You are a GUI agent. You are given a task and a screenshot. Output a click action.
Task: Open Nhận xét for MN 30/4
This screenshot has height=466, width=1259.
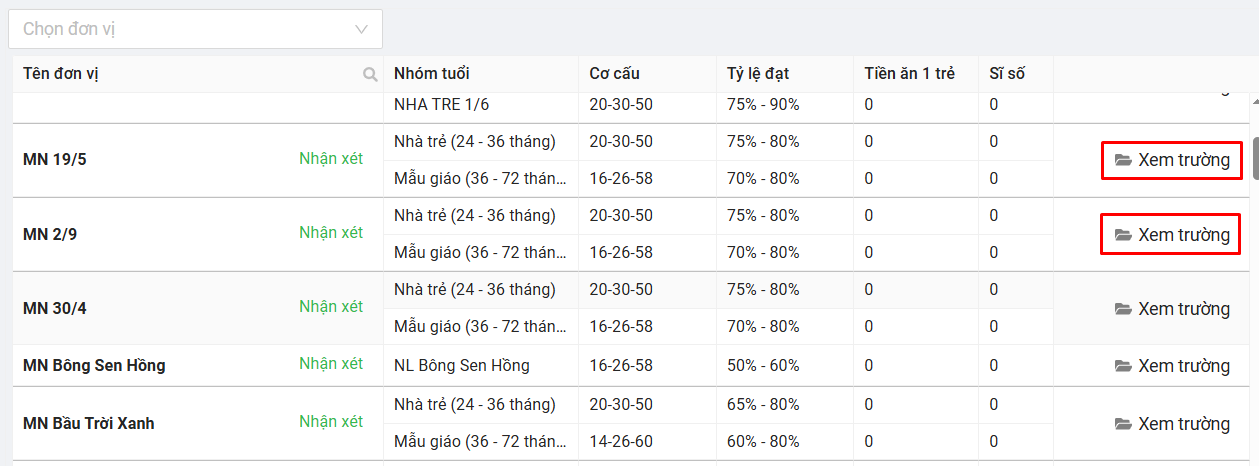pyautogui.click(x=331, y=306)
